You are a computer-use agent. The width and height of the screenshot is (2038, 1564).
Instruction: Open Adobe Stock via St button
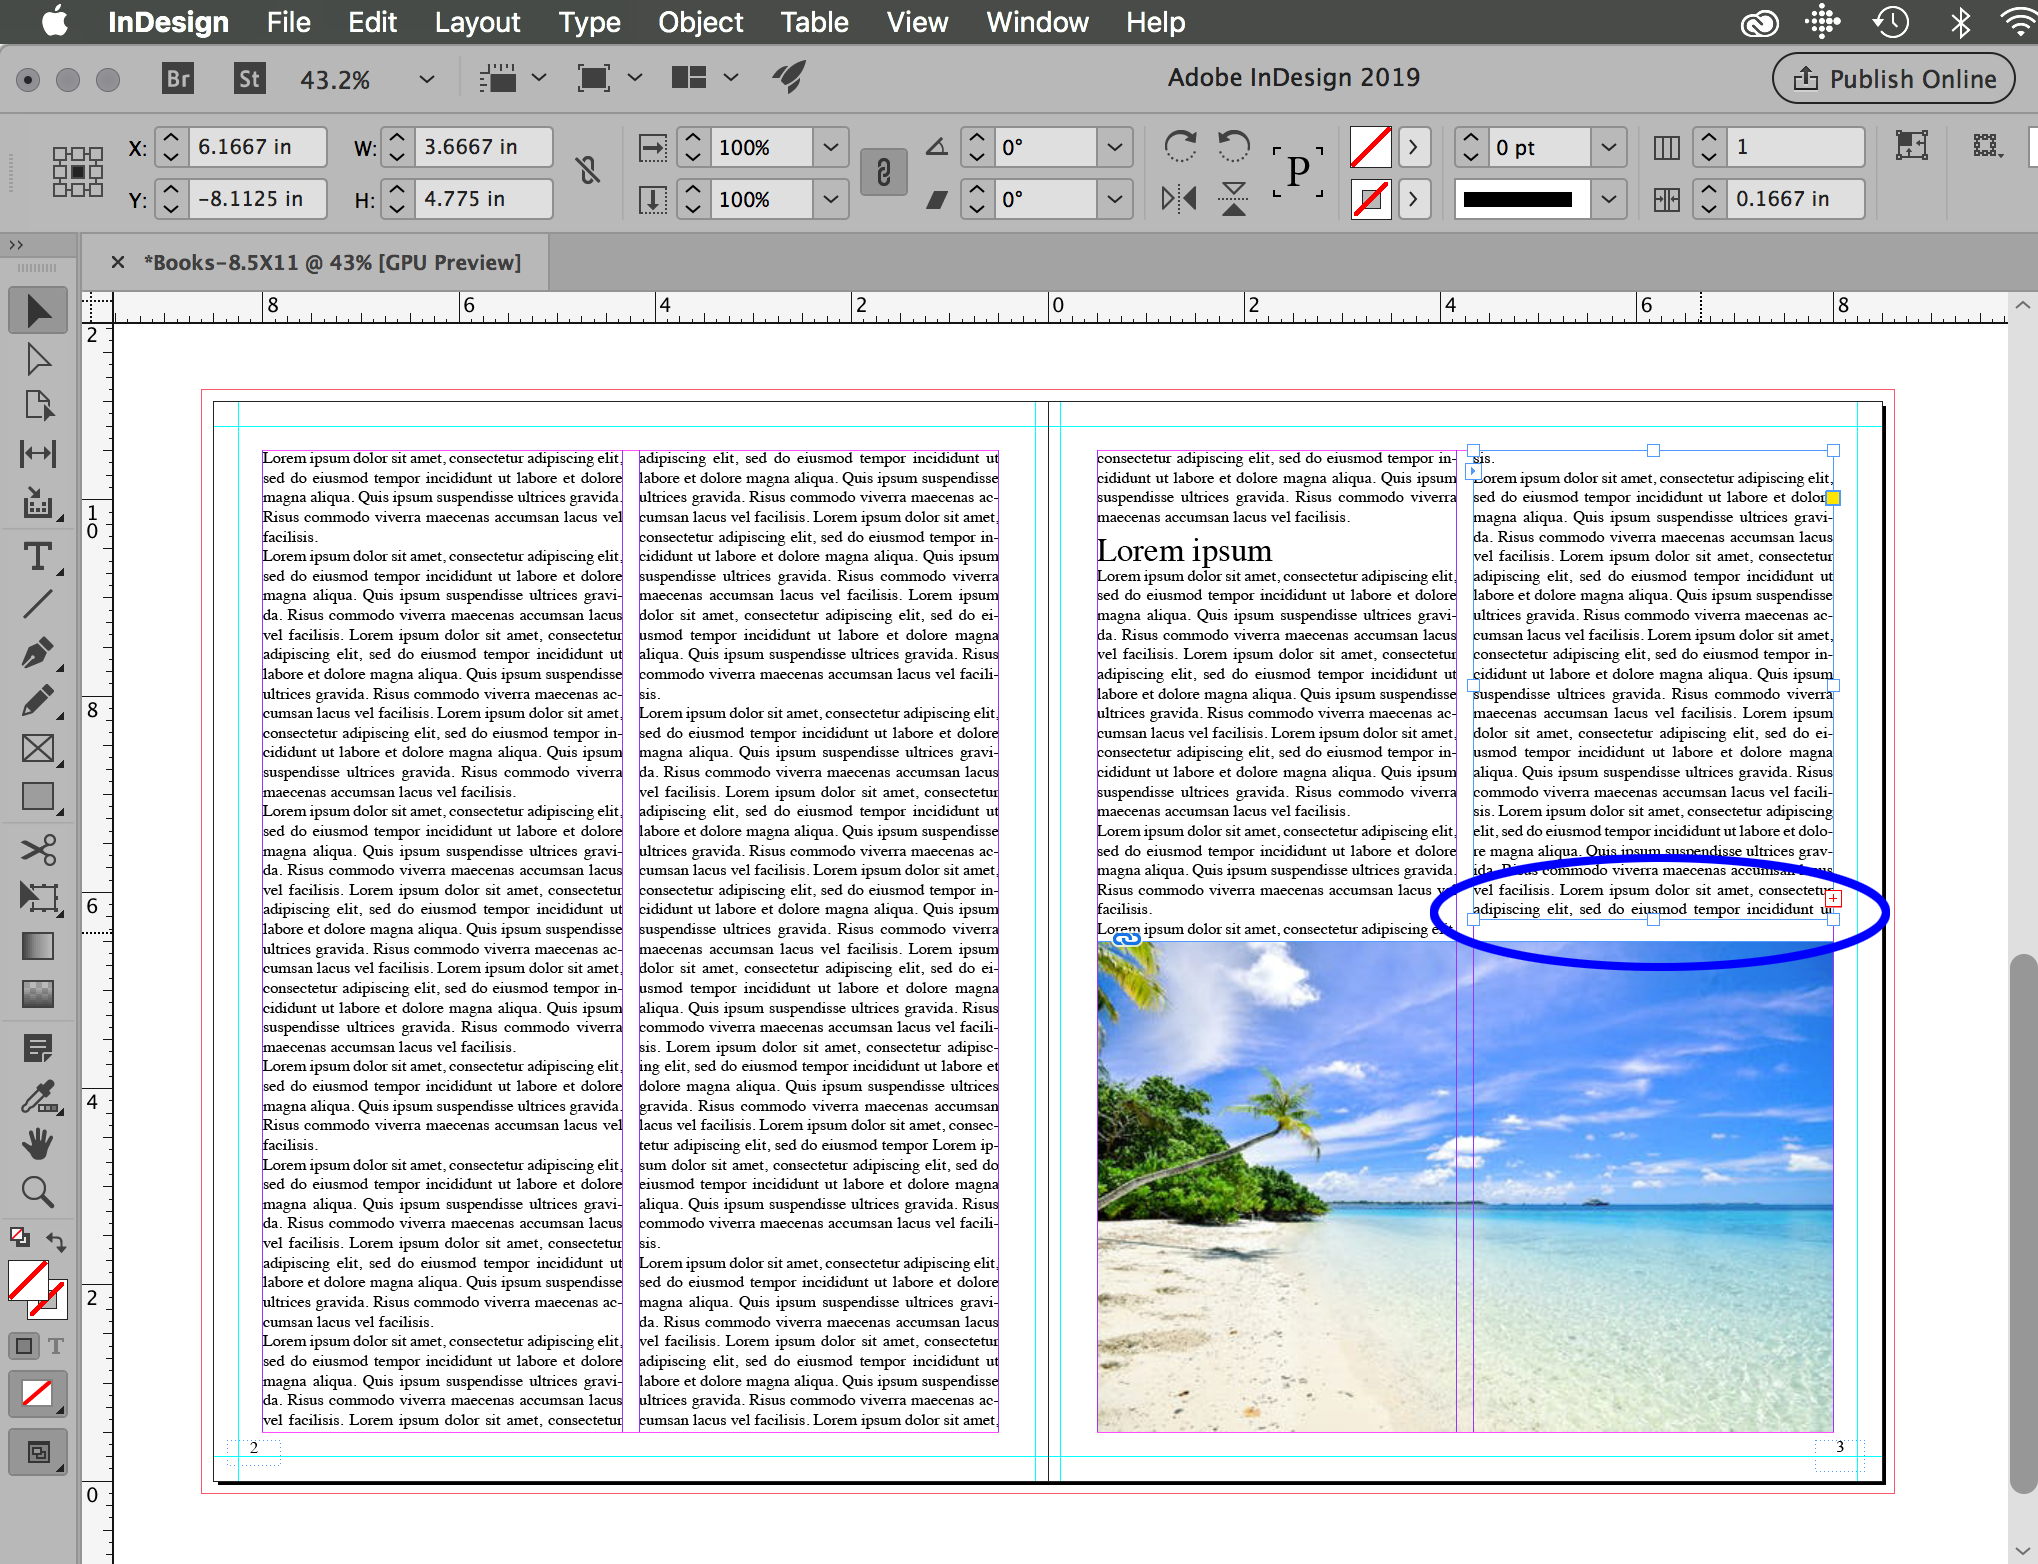coord(249,79)
